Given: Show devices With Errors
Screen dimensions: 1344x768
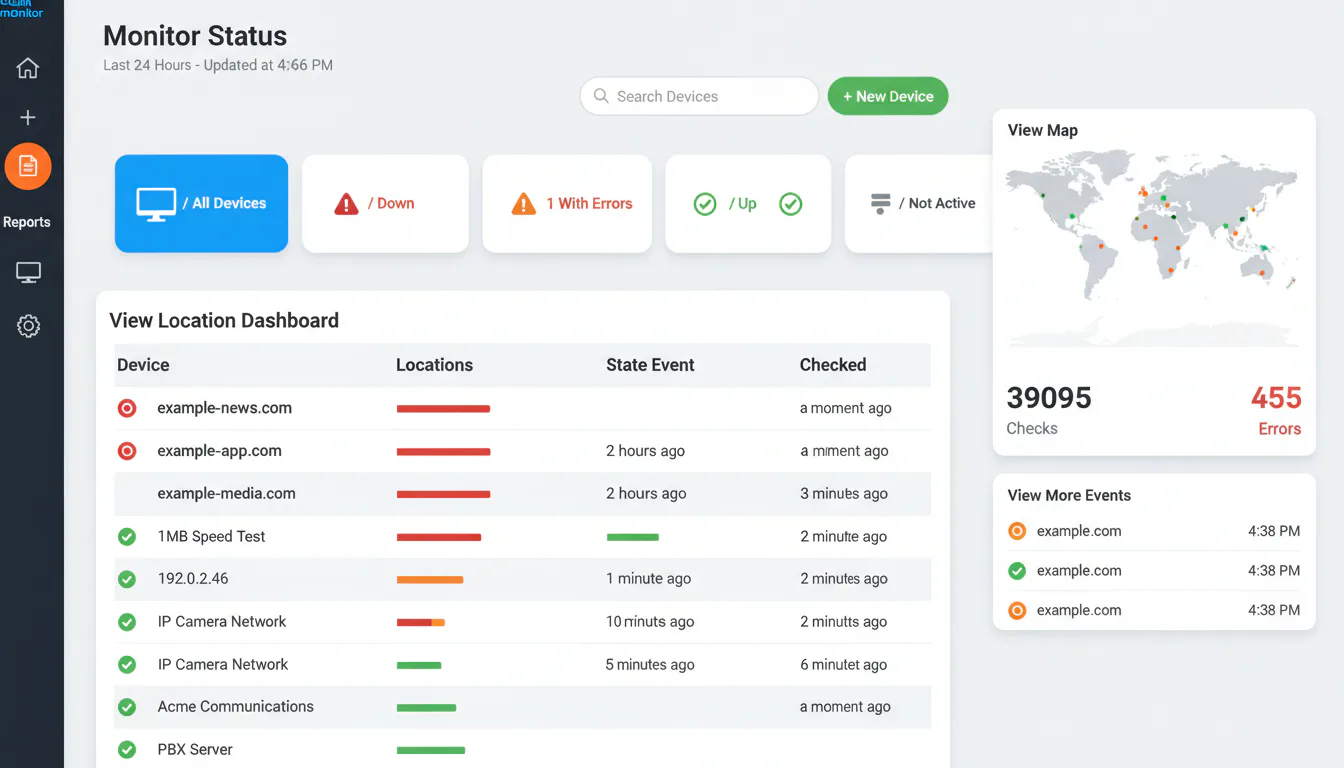Looking at the screenshot, I should (567, 203).
